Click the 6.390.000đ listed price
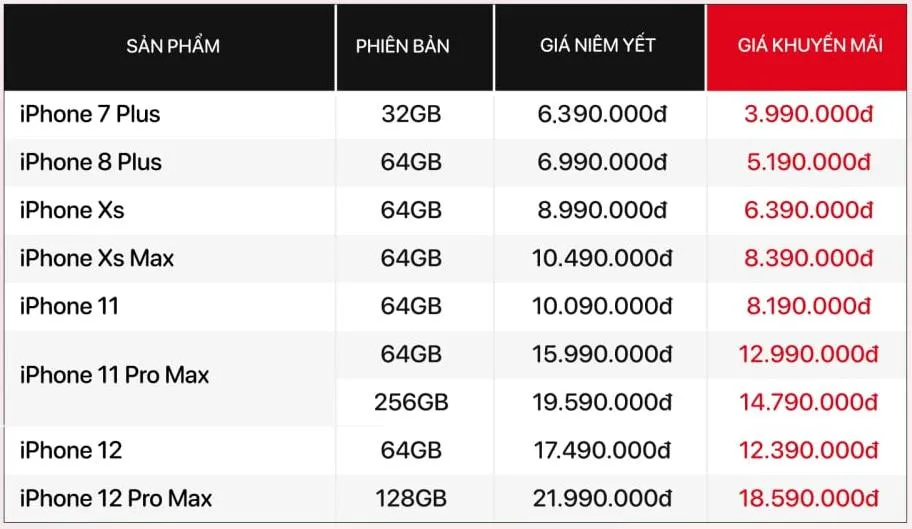Viewport: 912px width, 529px height. pyautogui.click(x=602, y=114)
